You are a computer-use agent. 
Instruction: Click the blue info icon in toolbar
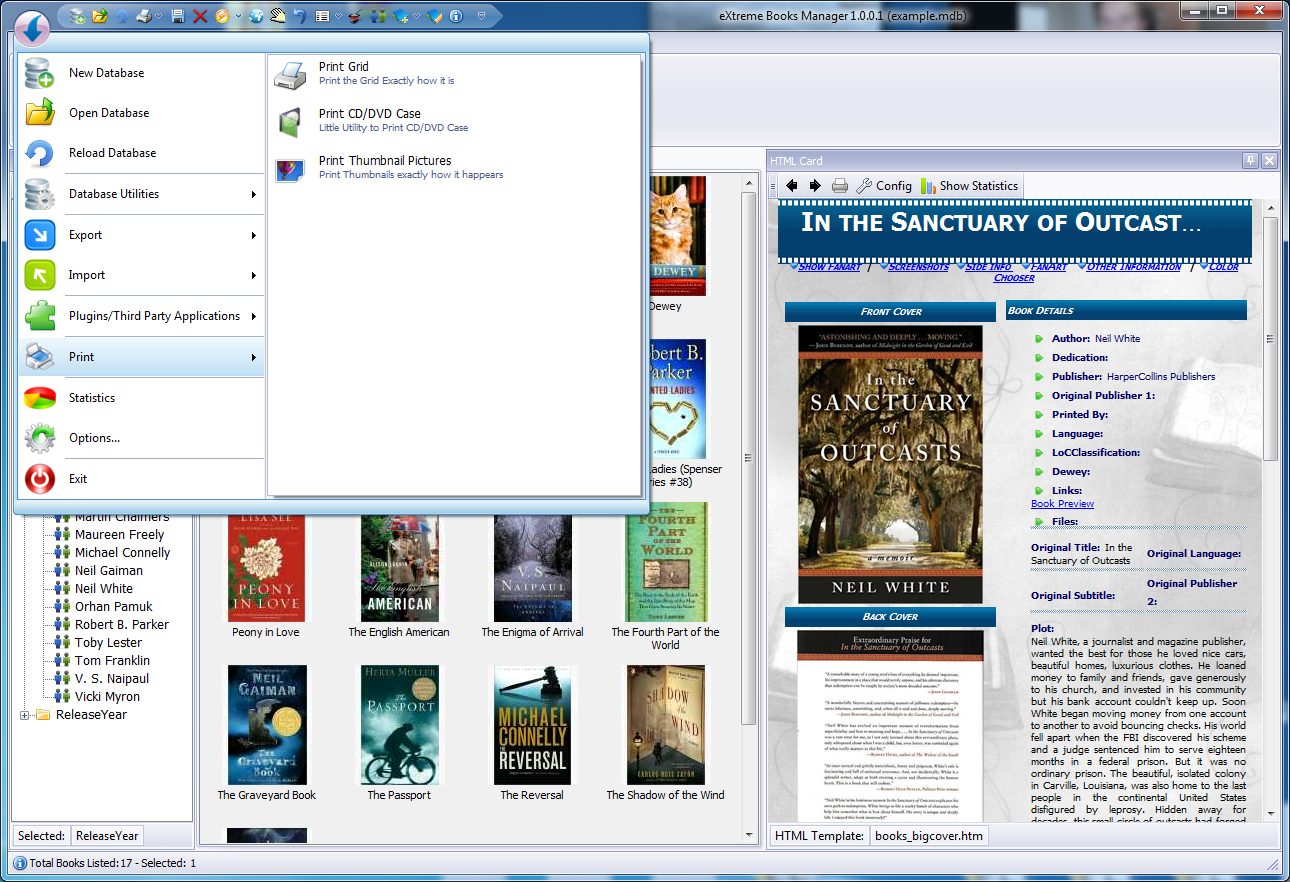456,16
